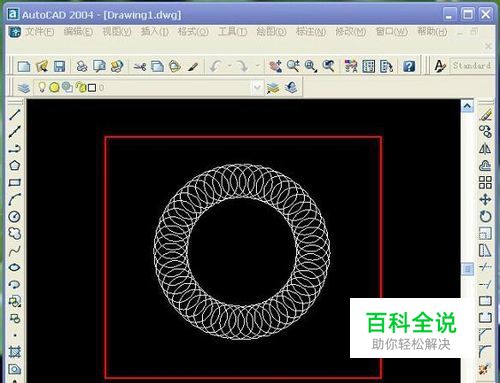Select the Insert Block tool
500x383 pixels.
pos(14,301)
